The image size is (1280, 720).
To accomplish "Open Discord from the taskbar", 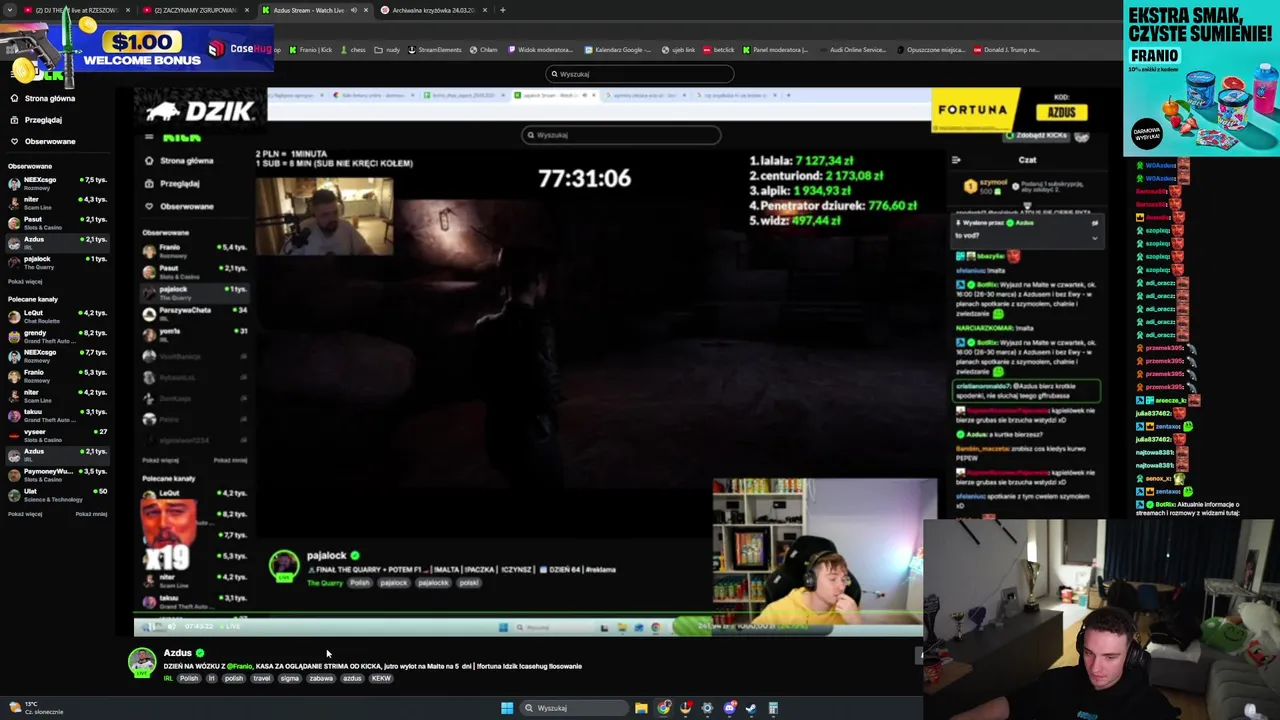I will (730, 709).
